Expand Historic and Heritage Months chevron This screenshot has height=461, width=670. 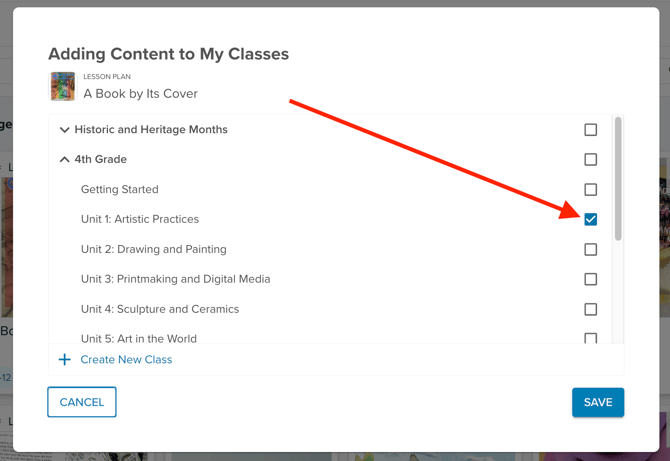[x=64, y=129]
